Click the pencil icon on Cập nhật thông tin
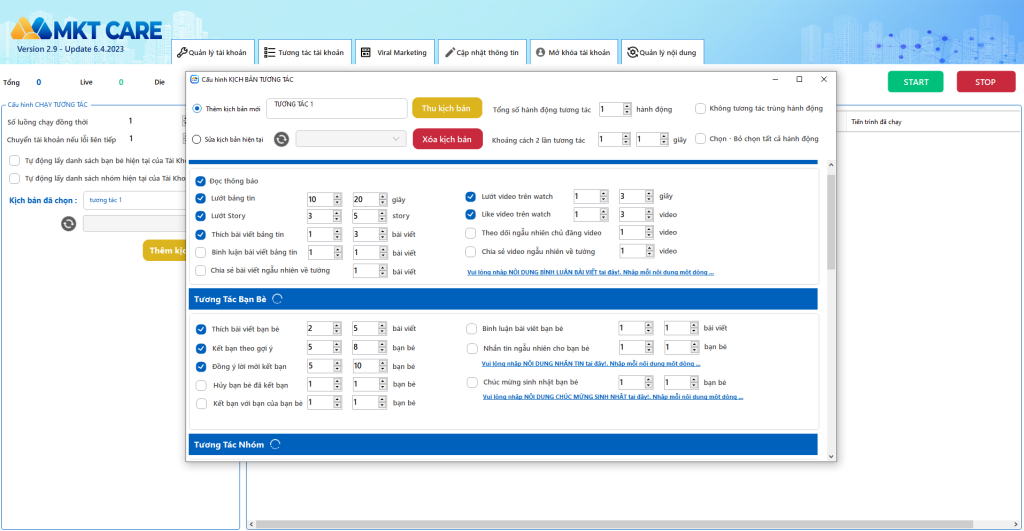The height and width of the screenshot is (531, 1024). 449,52
